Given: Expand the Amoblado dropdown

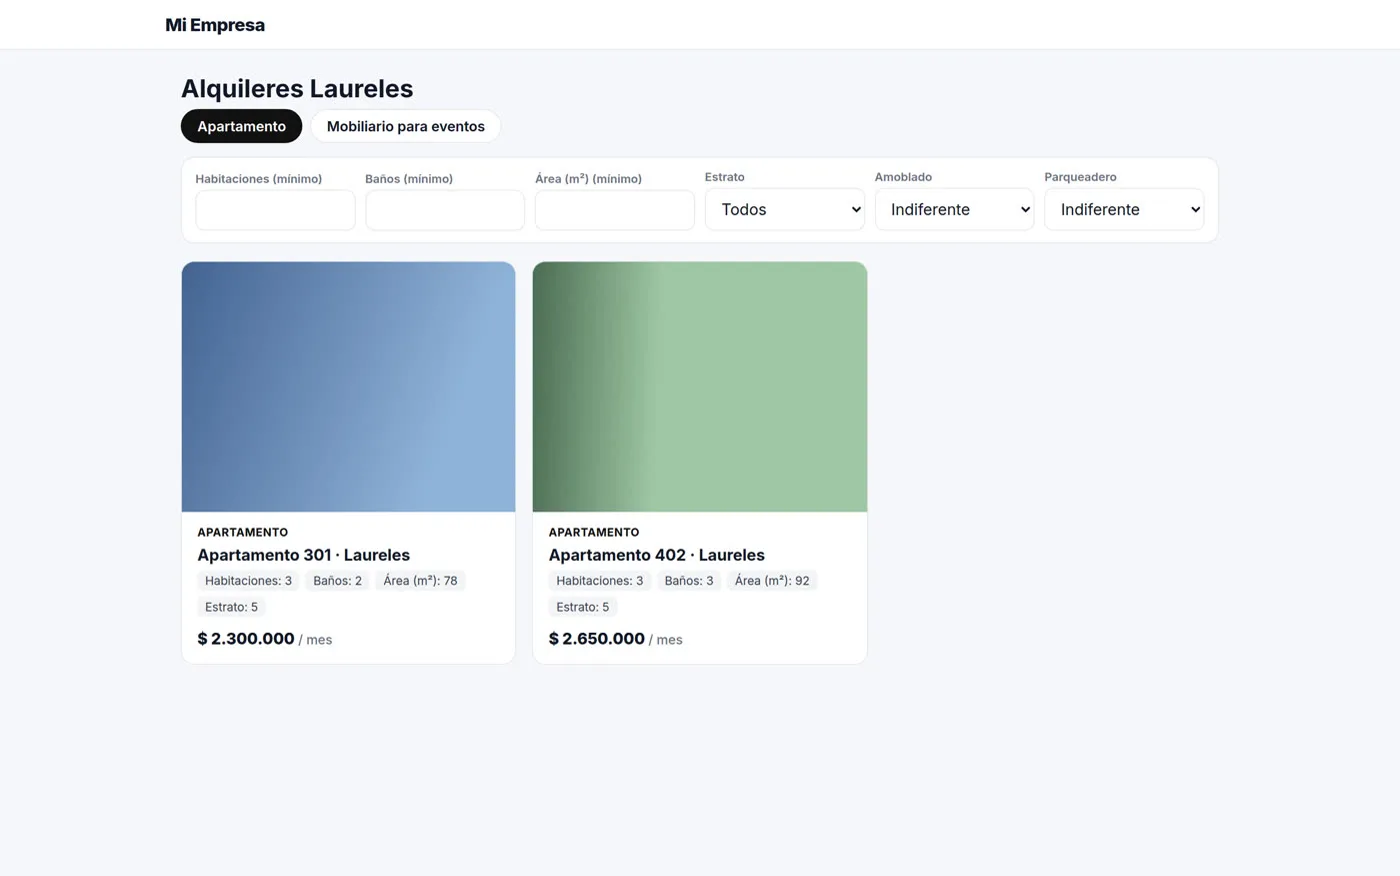Looking at the screenshot, I should pyautogui.click(x=954, y=209).
